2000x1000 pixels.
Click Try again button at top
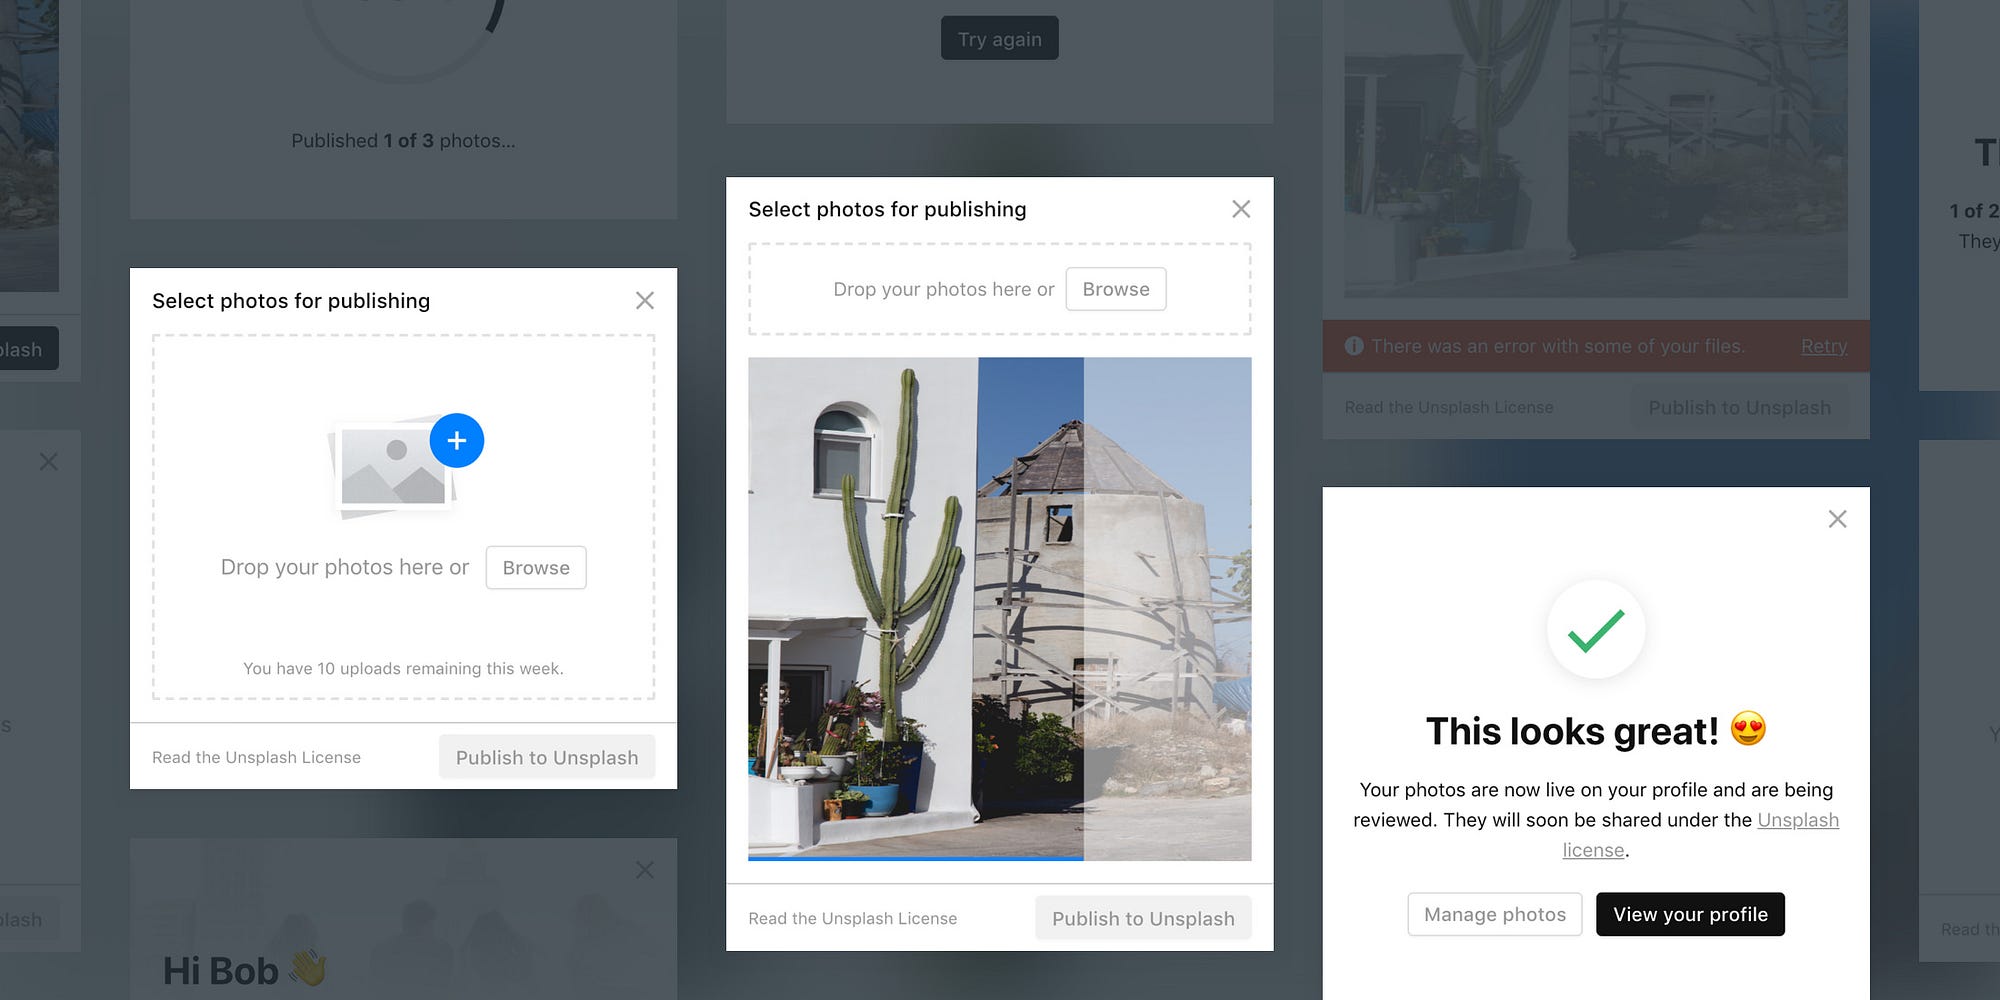click(x=1000, y=38)
